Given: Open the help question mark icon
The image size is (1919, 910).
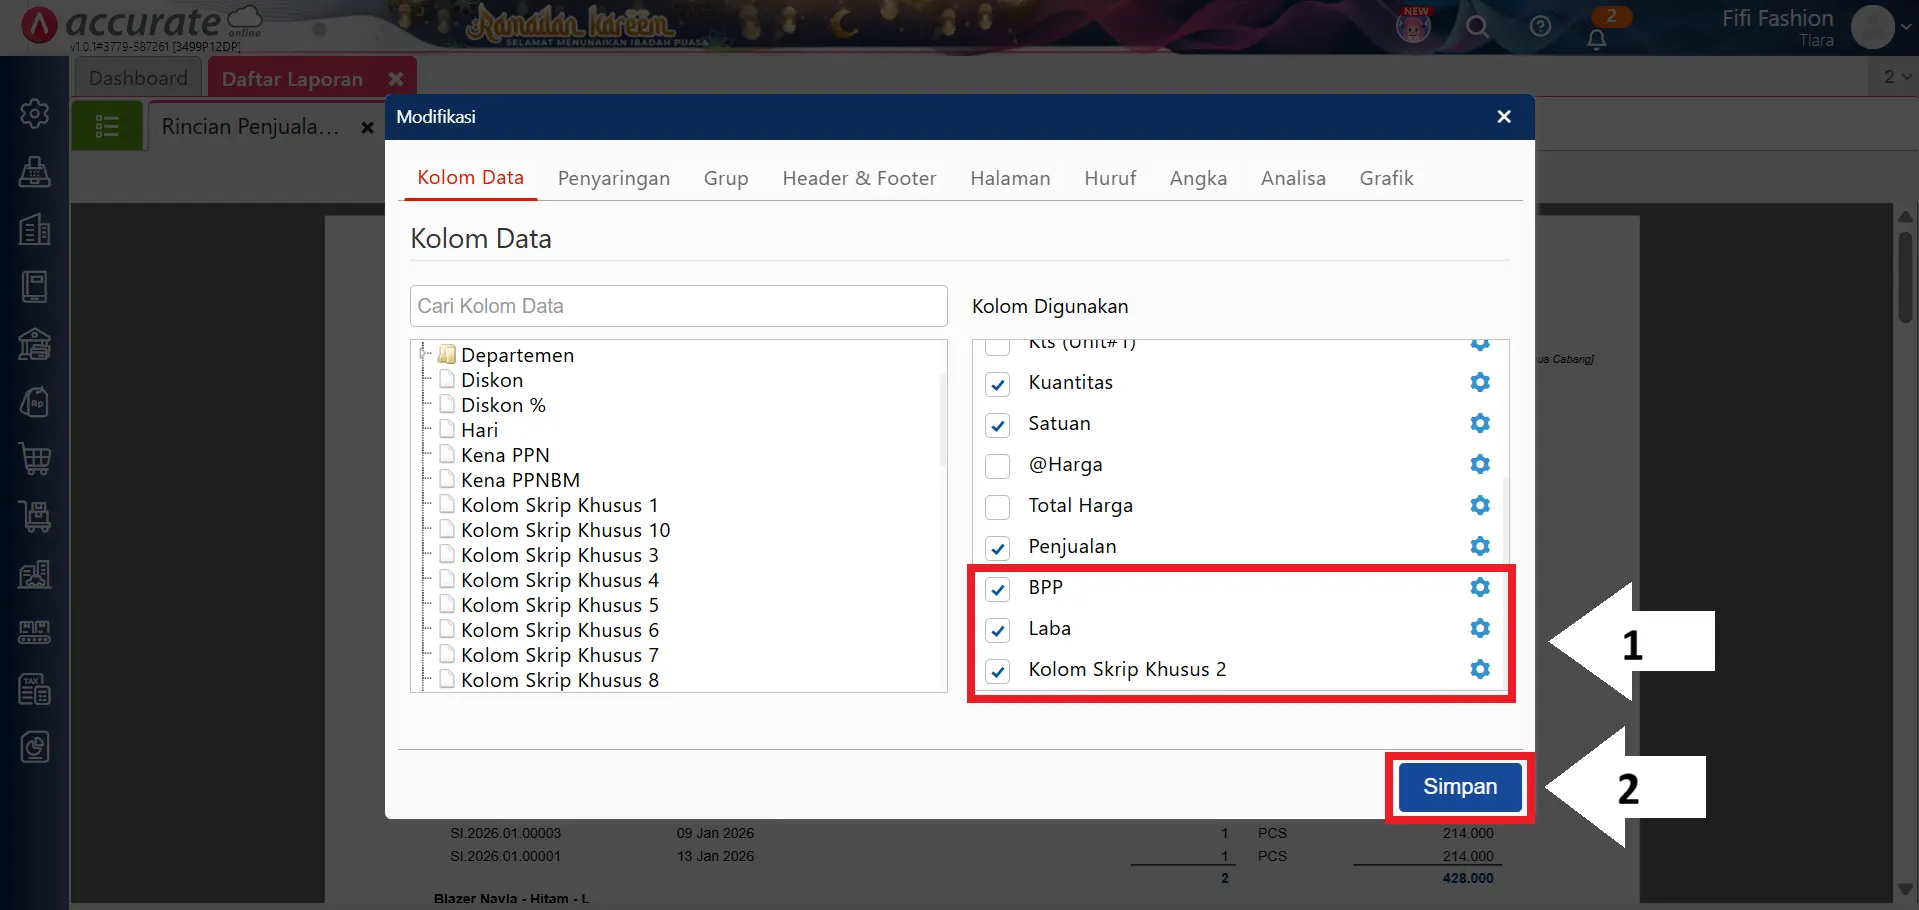Looking at the screenshot, I should 1540,27.
